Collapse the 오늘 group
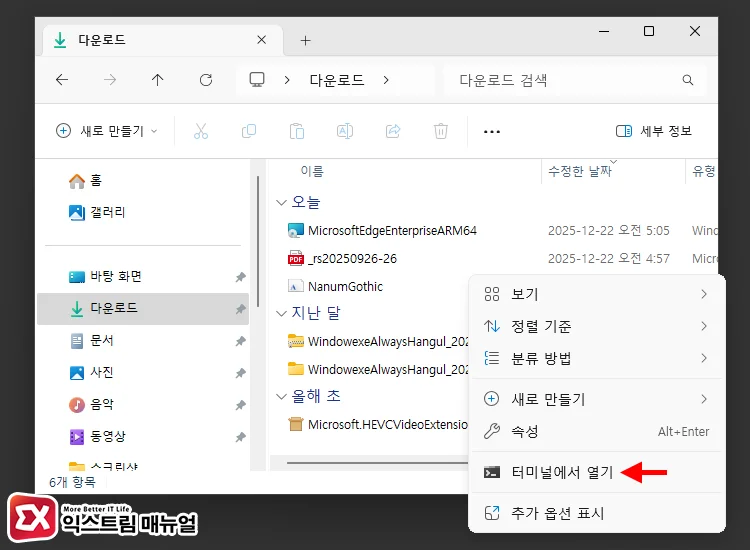The image size is (750, 550). 281,203
